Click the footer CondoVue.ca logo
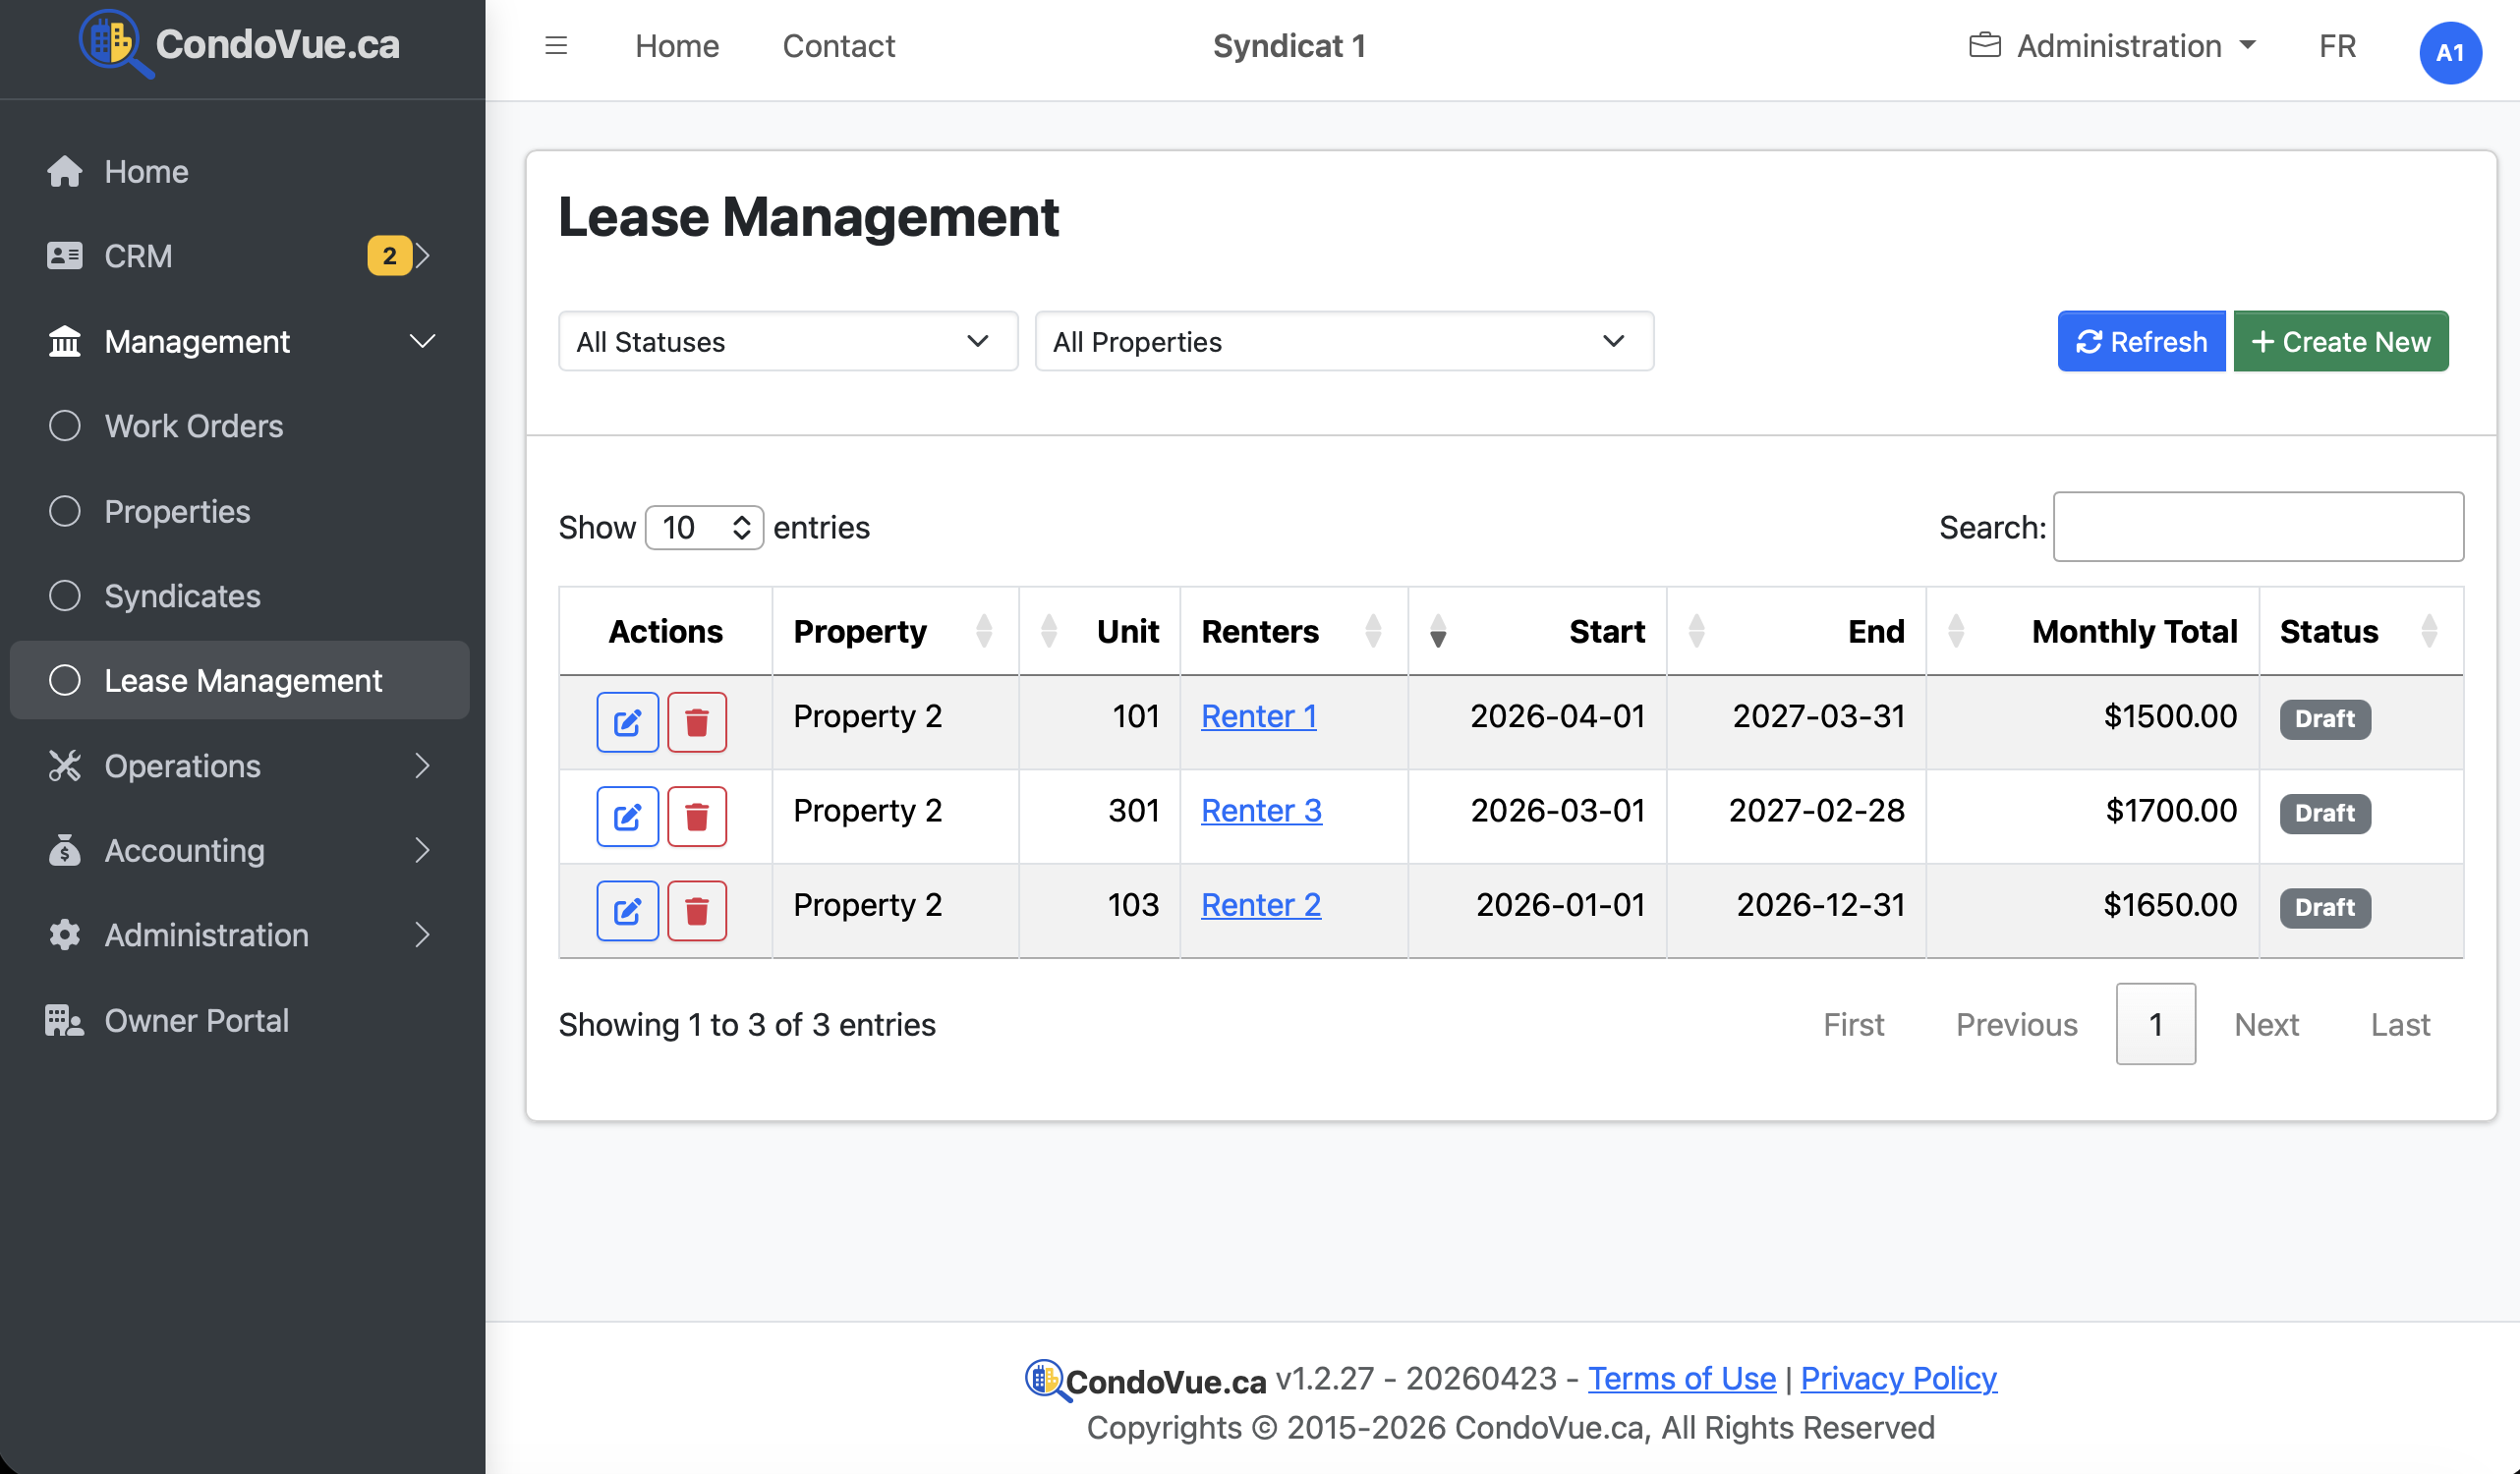 click(x=1145, y=1380)
